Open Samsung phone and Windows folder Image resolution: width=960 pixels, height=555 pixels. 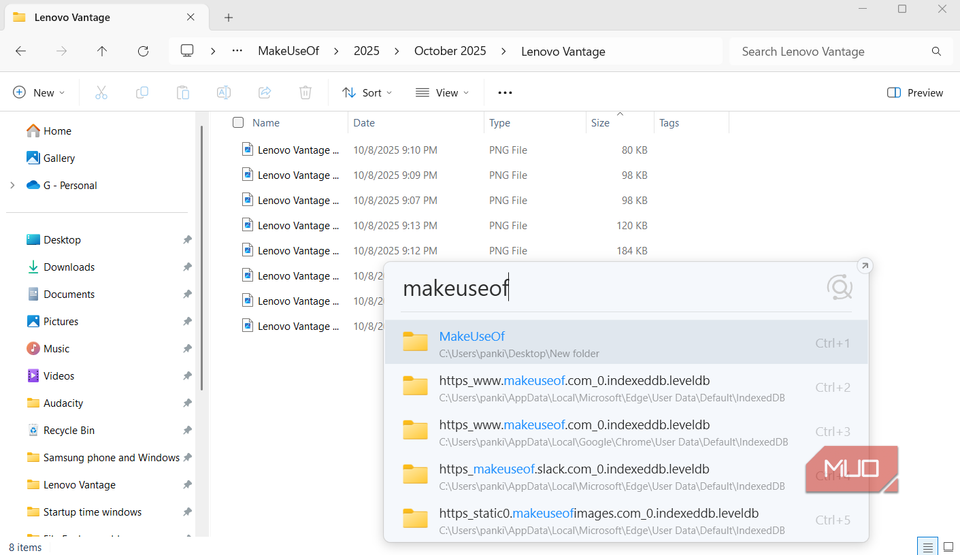pos(103,458)
